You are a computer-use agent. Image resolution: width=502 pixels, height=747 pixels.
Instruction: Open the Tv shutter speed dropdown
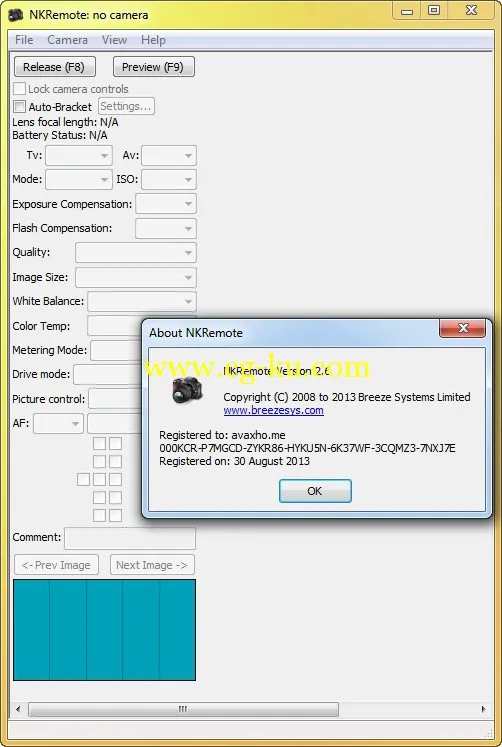pyautogui.click(x=79, y=155)
